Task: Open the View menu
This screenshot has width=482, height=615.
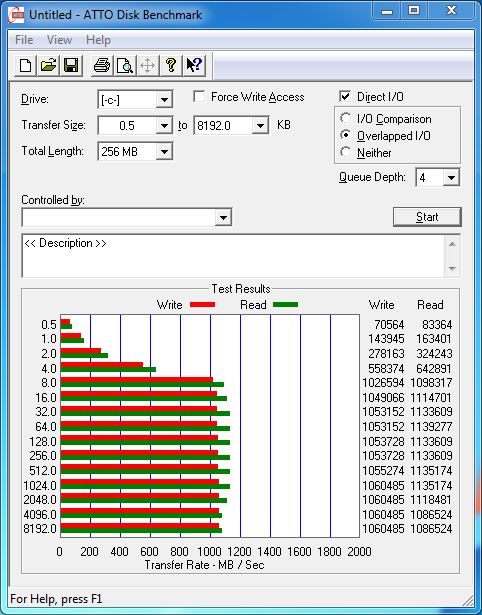Action: (x=60, y=40)
